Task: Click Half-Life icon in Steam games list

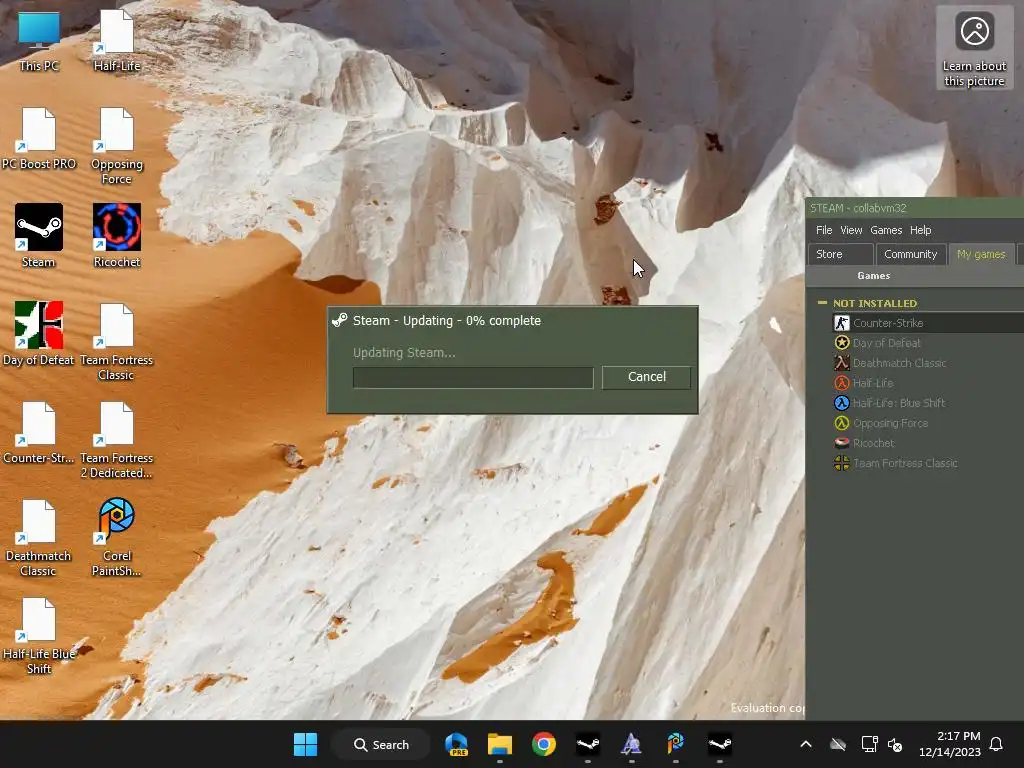Action: click(x=842, y=383)
